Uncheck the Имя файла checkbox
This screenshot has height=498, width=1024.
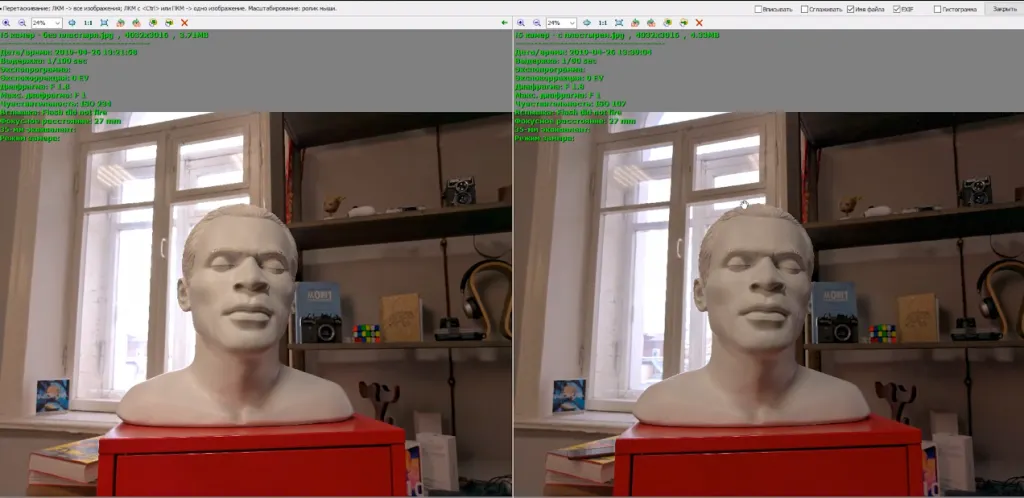click(x=851, y=9)
